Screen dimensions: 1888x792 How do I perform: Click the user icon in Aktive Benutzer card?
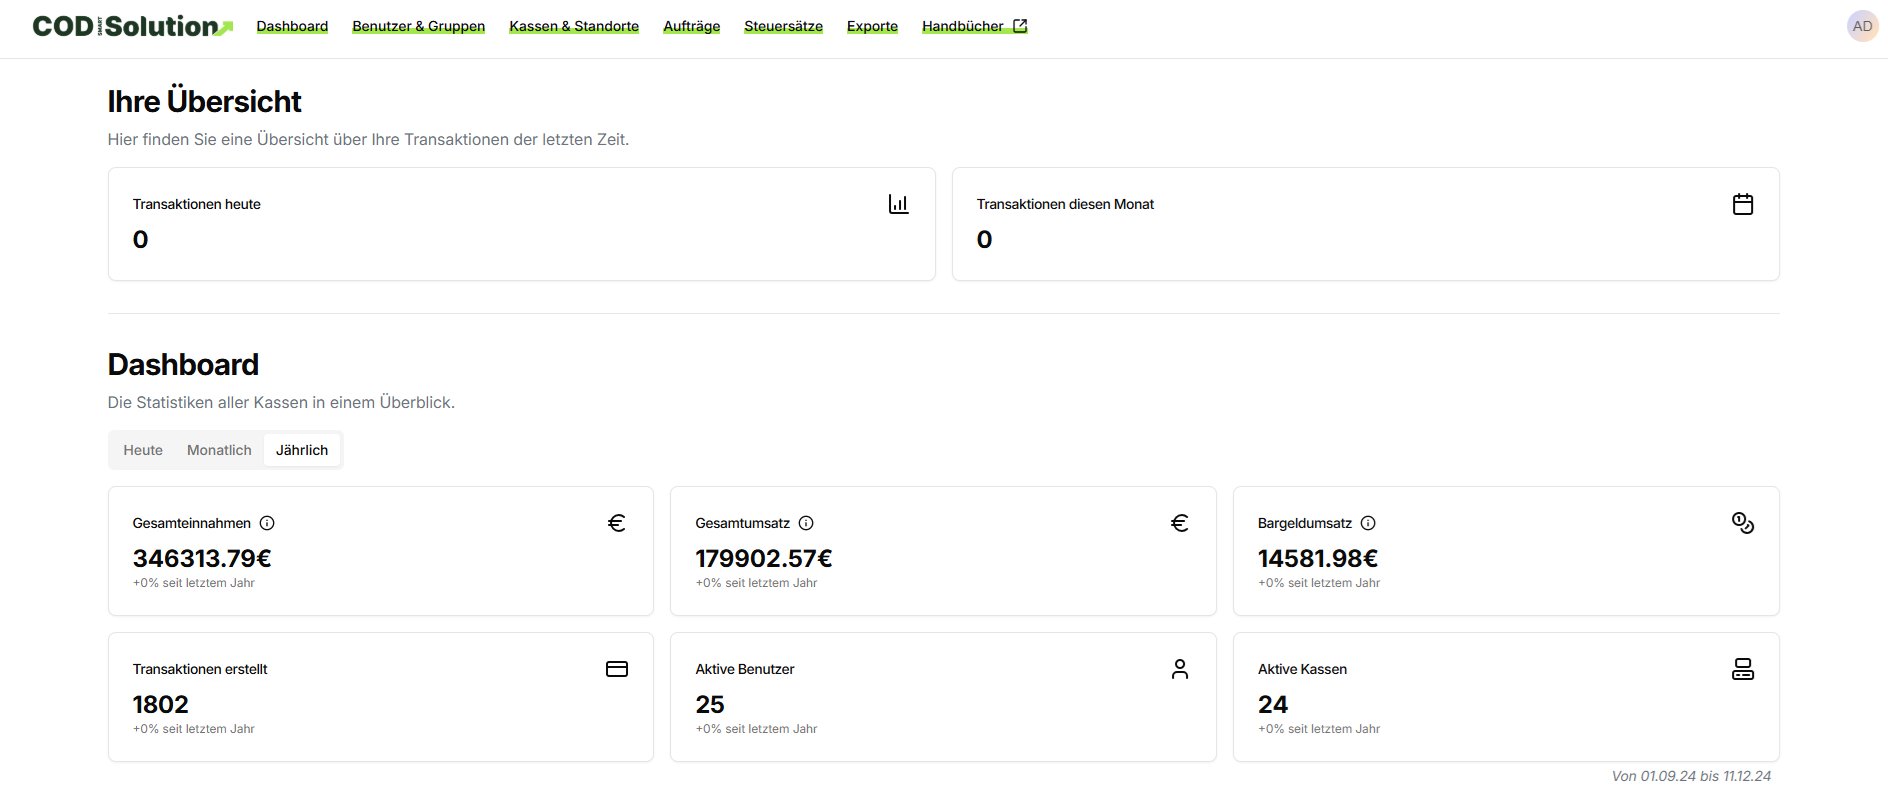pyautogui.click(x=1179, y=669)
